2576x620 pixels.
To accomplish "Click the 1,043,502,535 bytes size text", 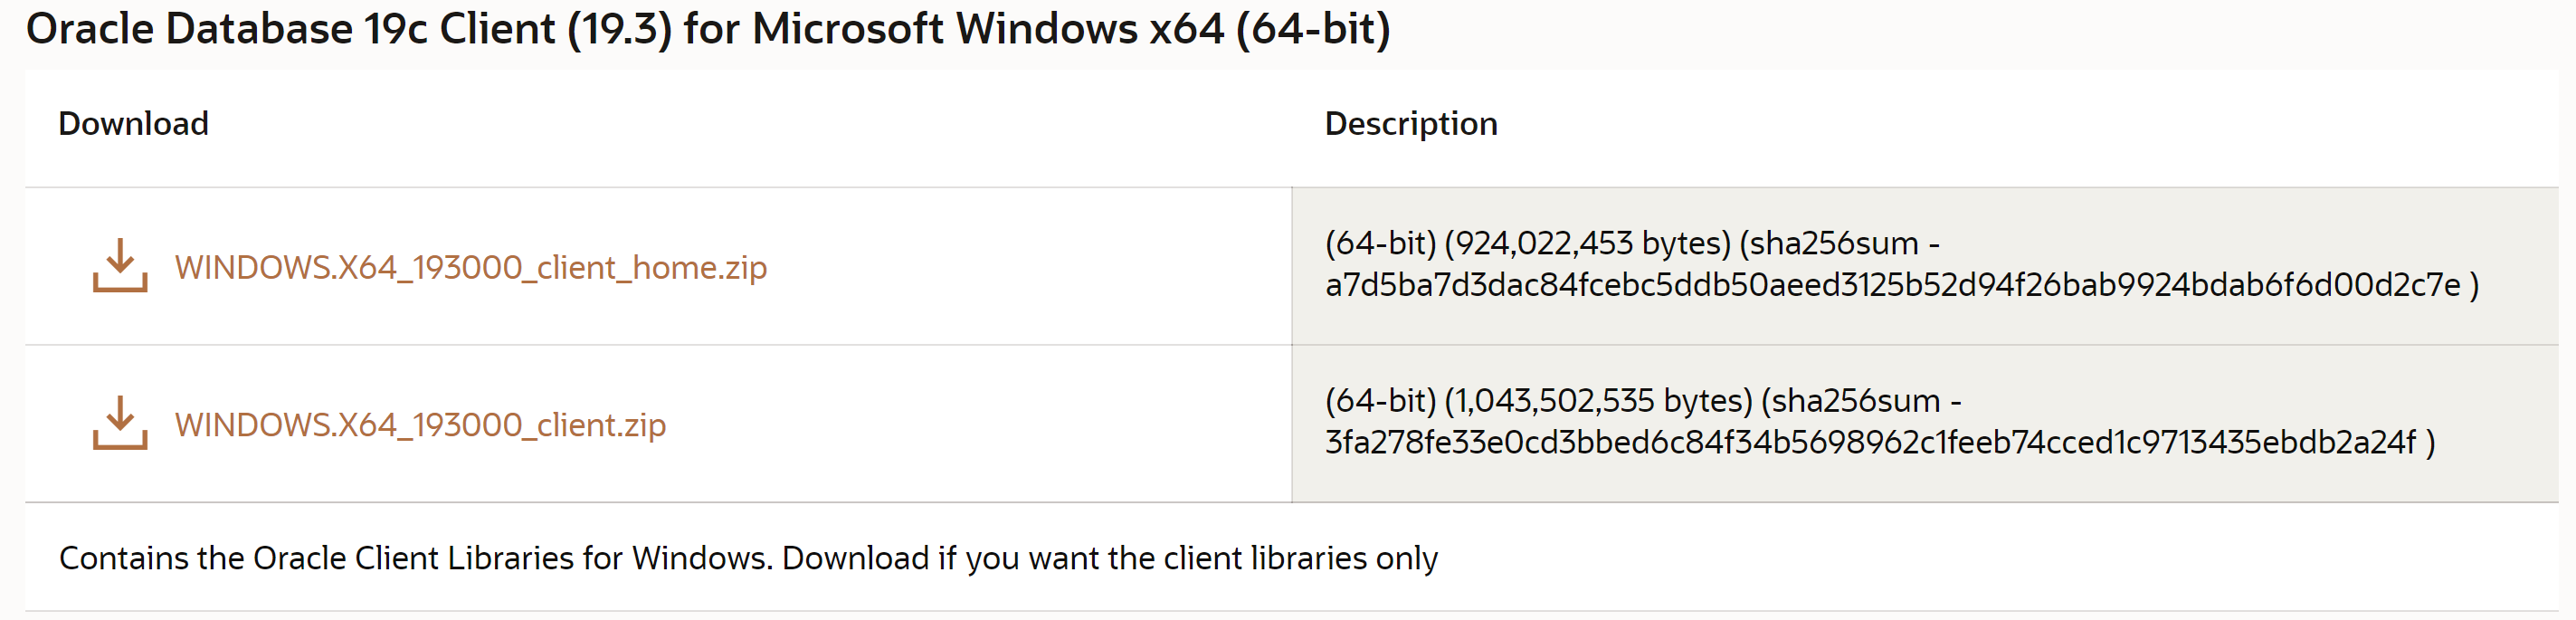I will click(x=1598, y=401).
